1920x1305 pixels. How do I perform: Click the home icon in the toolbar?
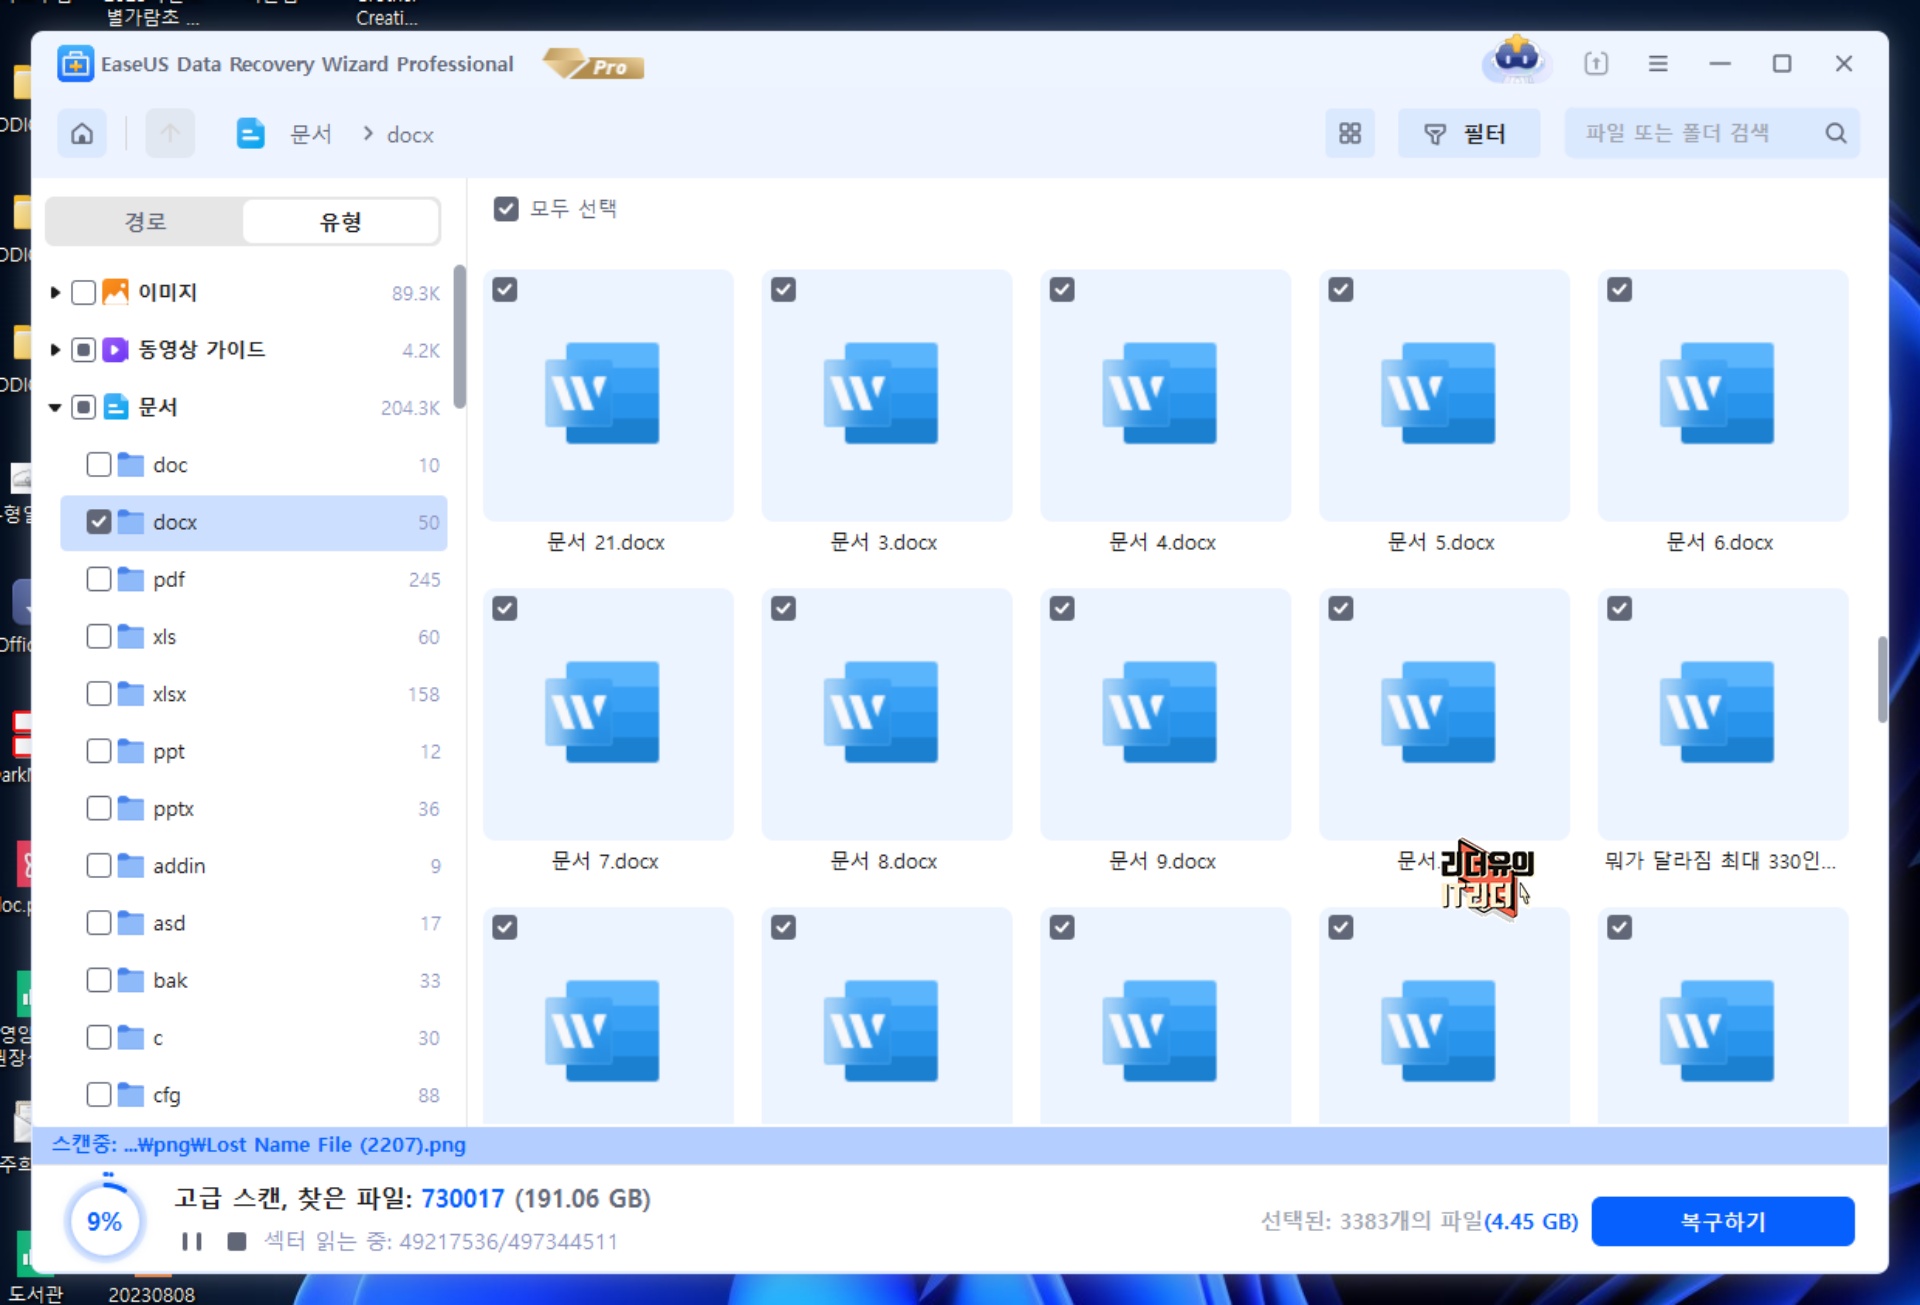click(82, 133)
